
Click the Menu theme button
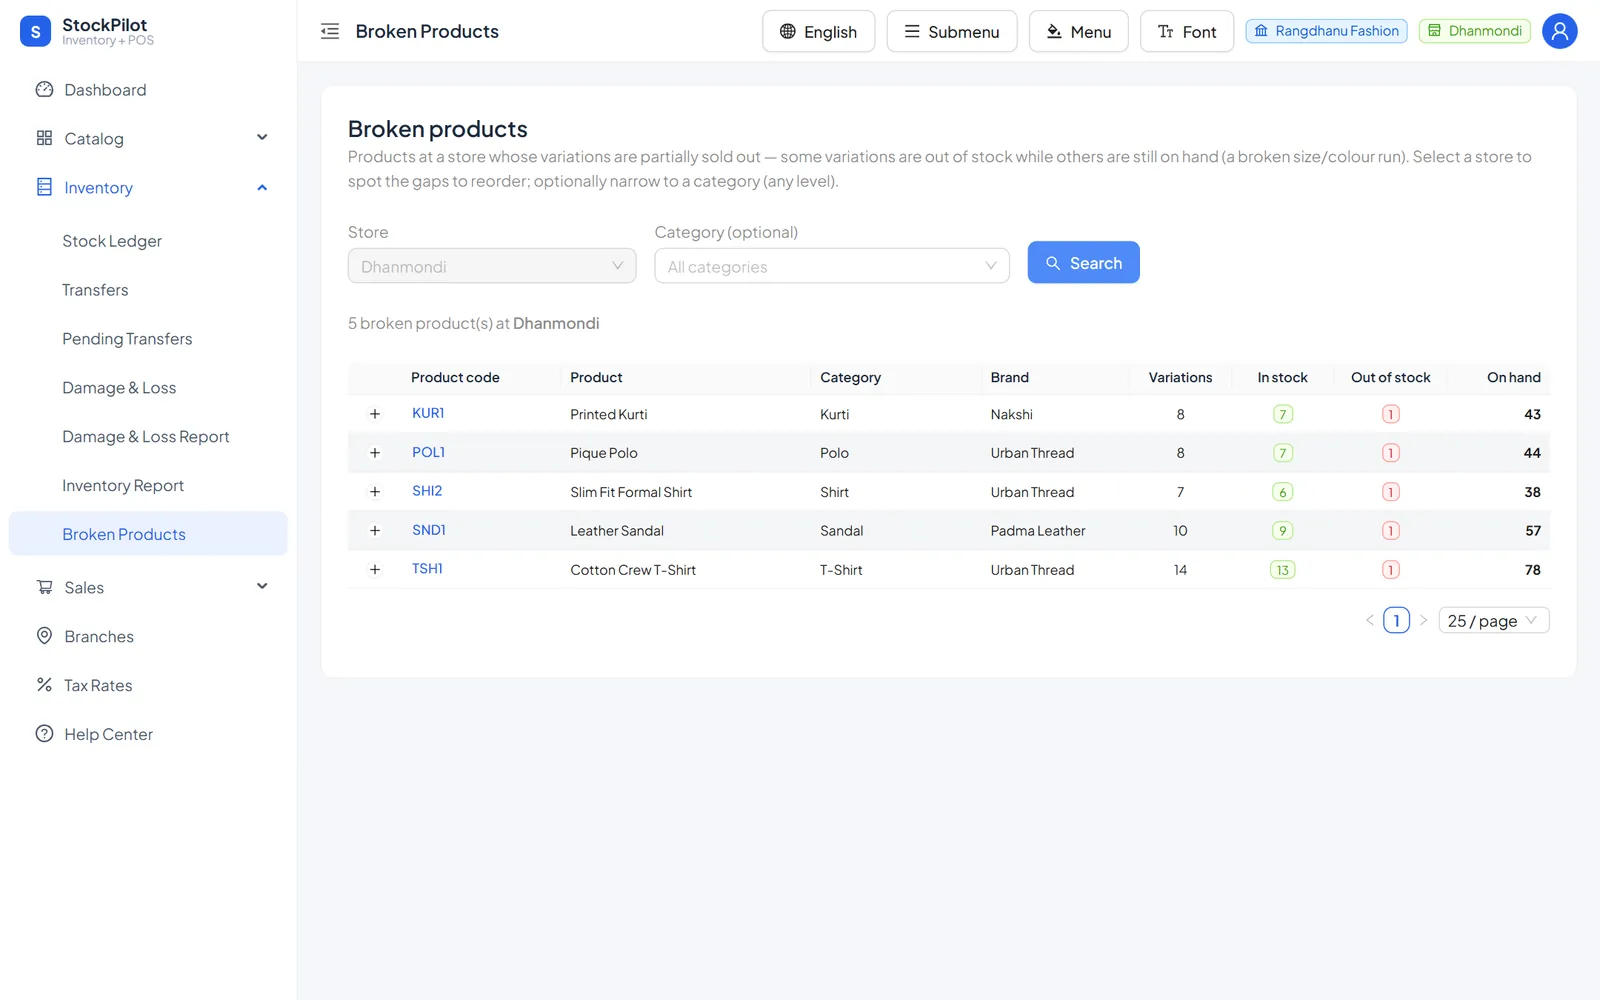(1078, 31)
